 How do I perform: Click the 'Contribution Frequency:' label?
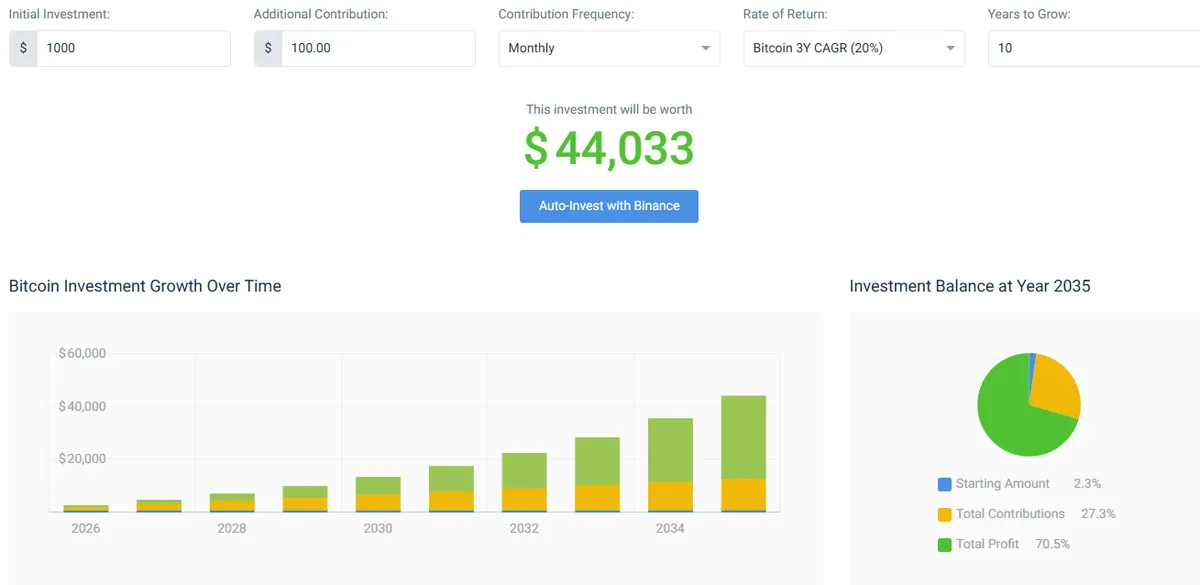tap(566, 15)
